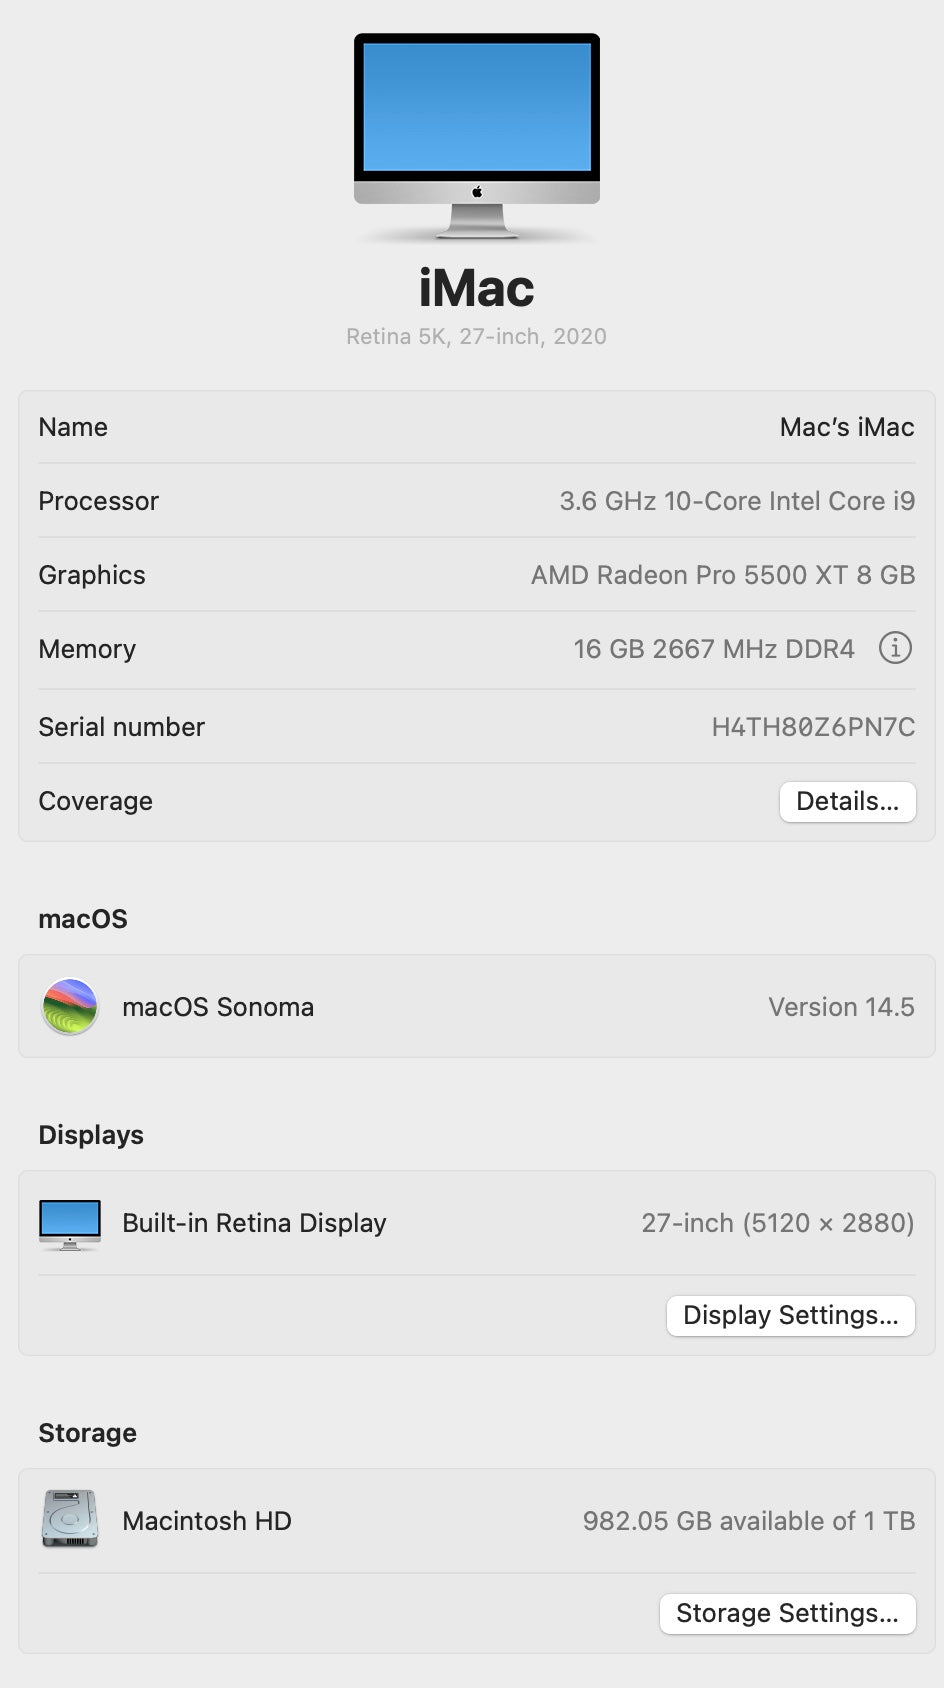Click the macOS section header
Screen dimensions: 944x1688
tap(83, 919)
